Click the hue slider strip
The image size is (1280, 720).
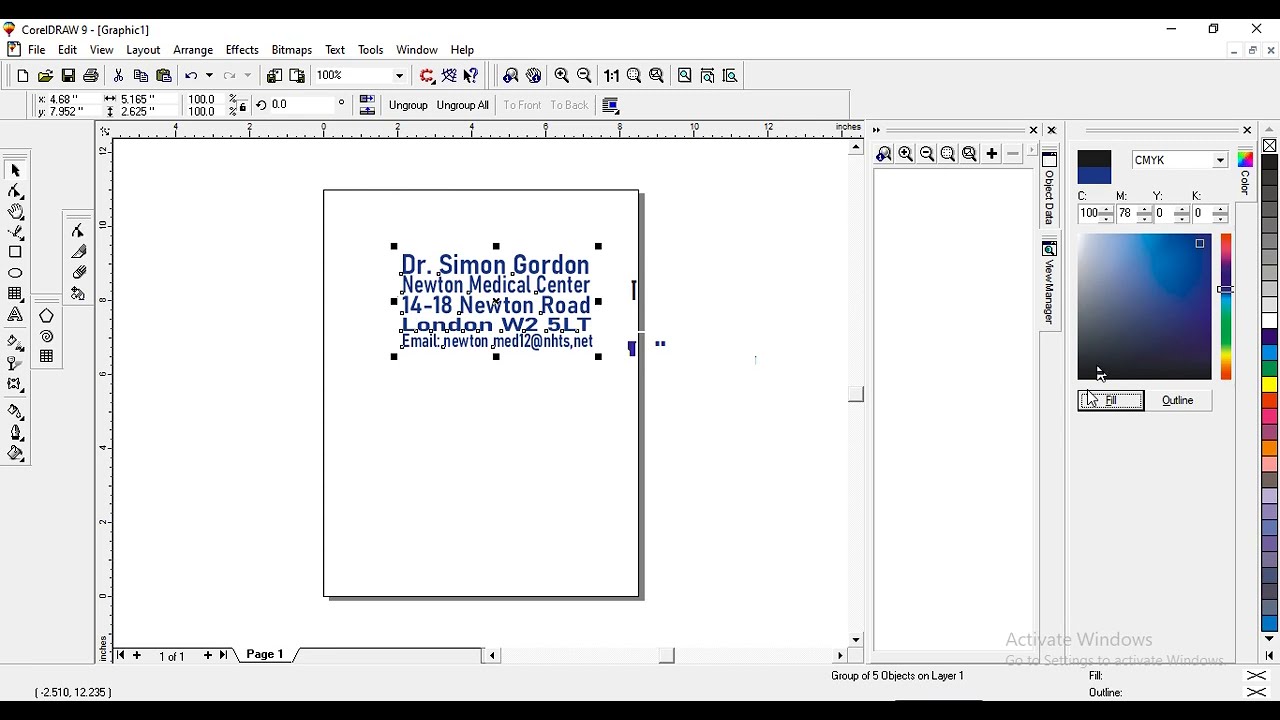(x=1227, y=307)
